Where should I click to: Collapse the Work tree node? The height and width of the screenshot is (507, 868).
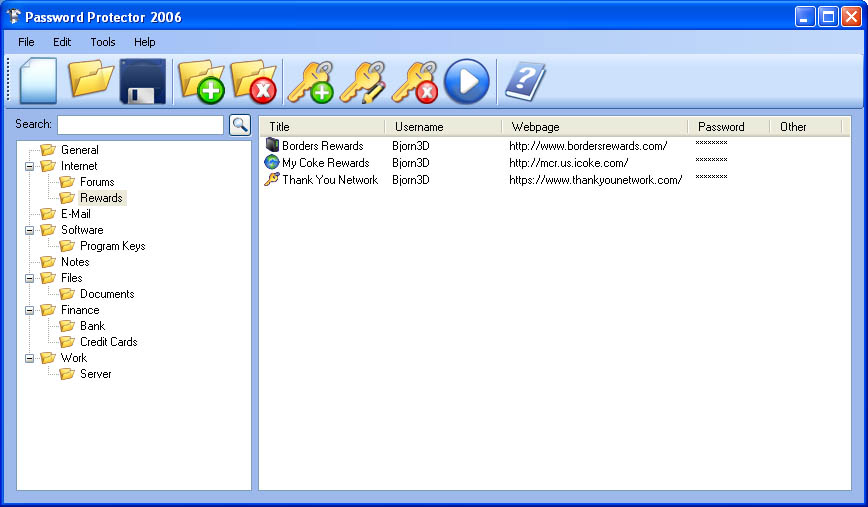(x=29, y=359)
